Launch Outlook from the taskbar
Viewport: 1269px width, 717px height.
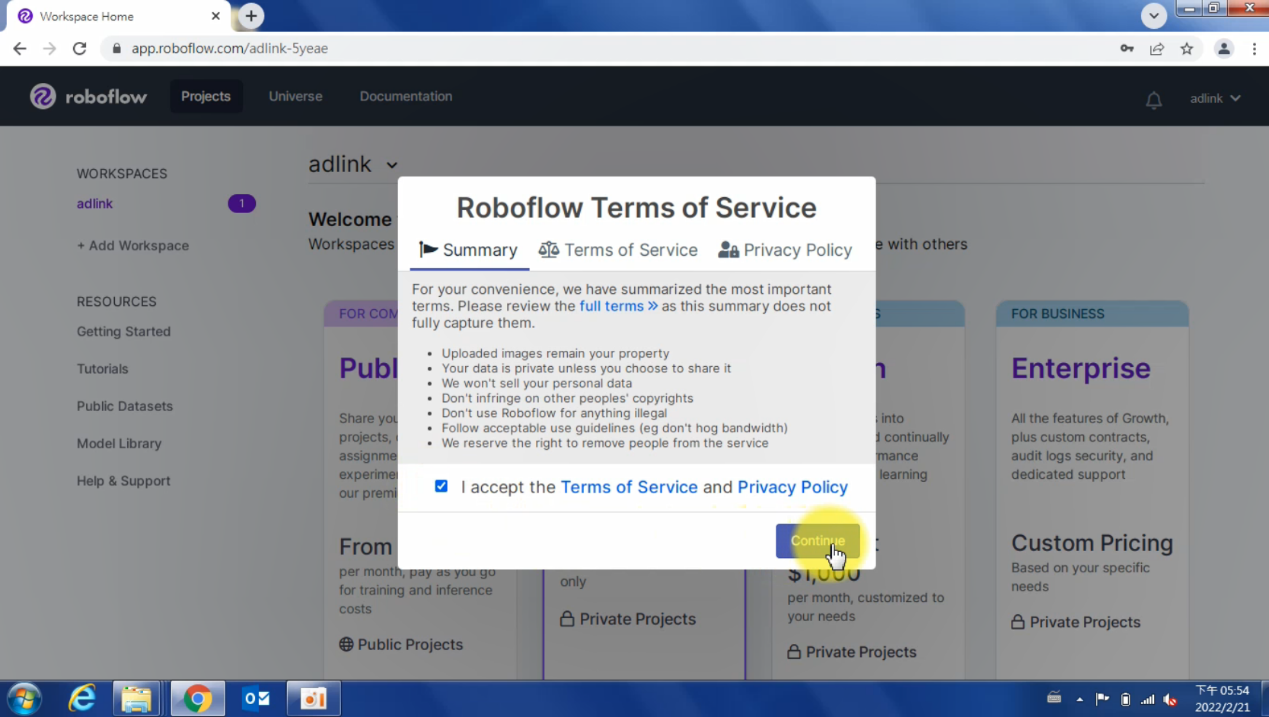pyautogui.click(x=256, y=698)
